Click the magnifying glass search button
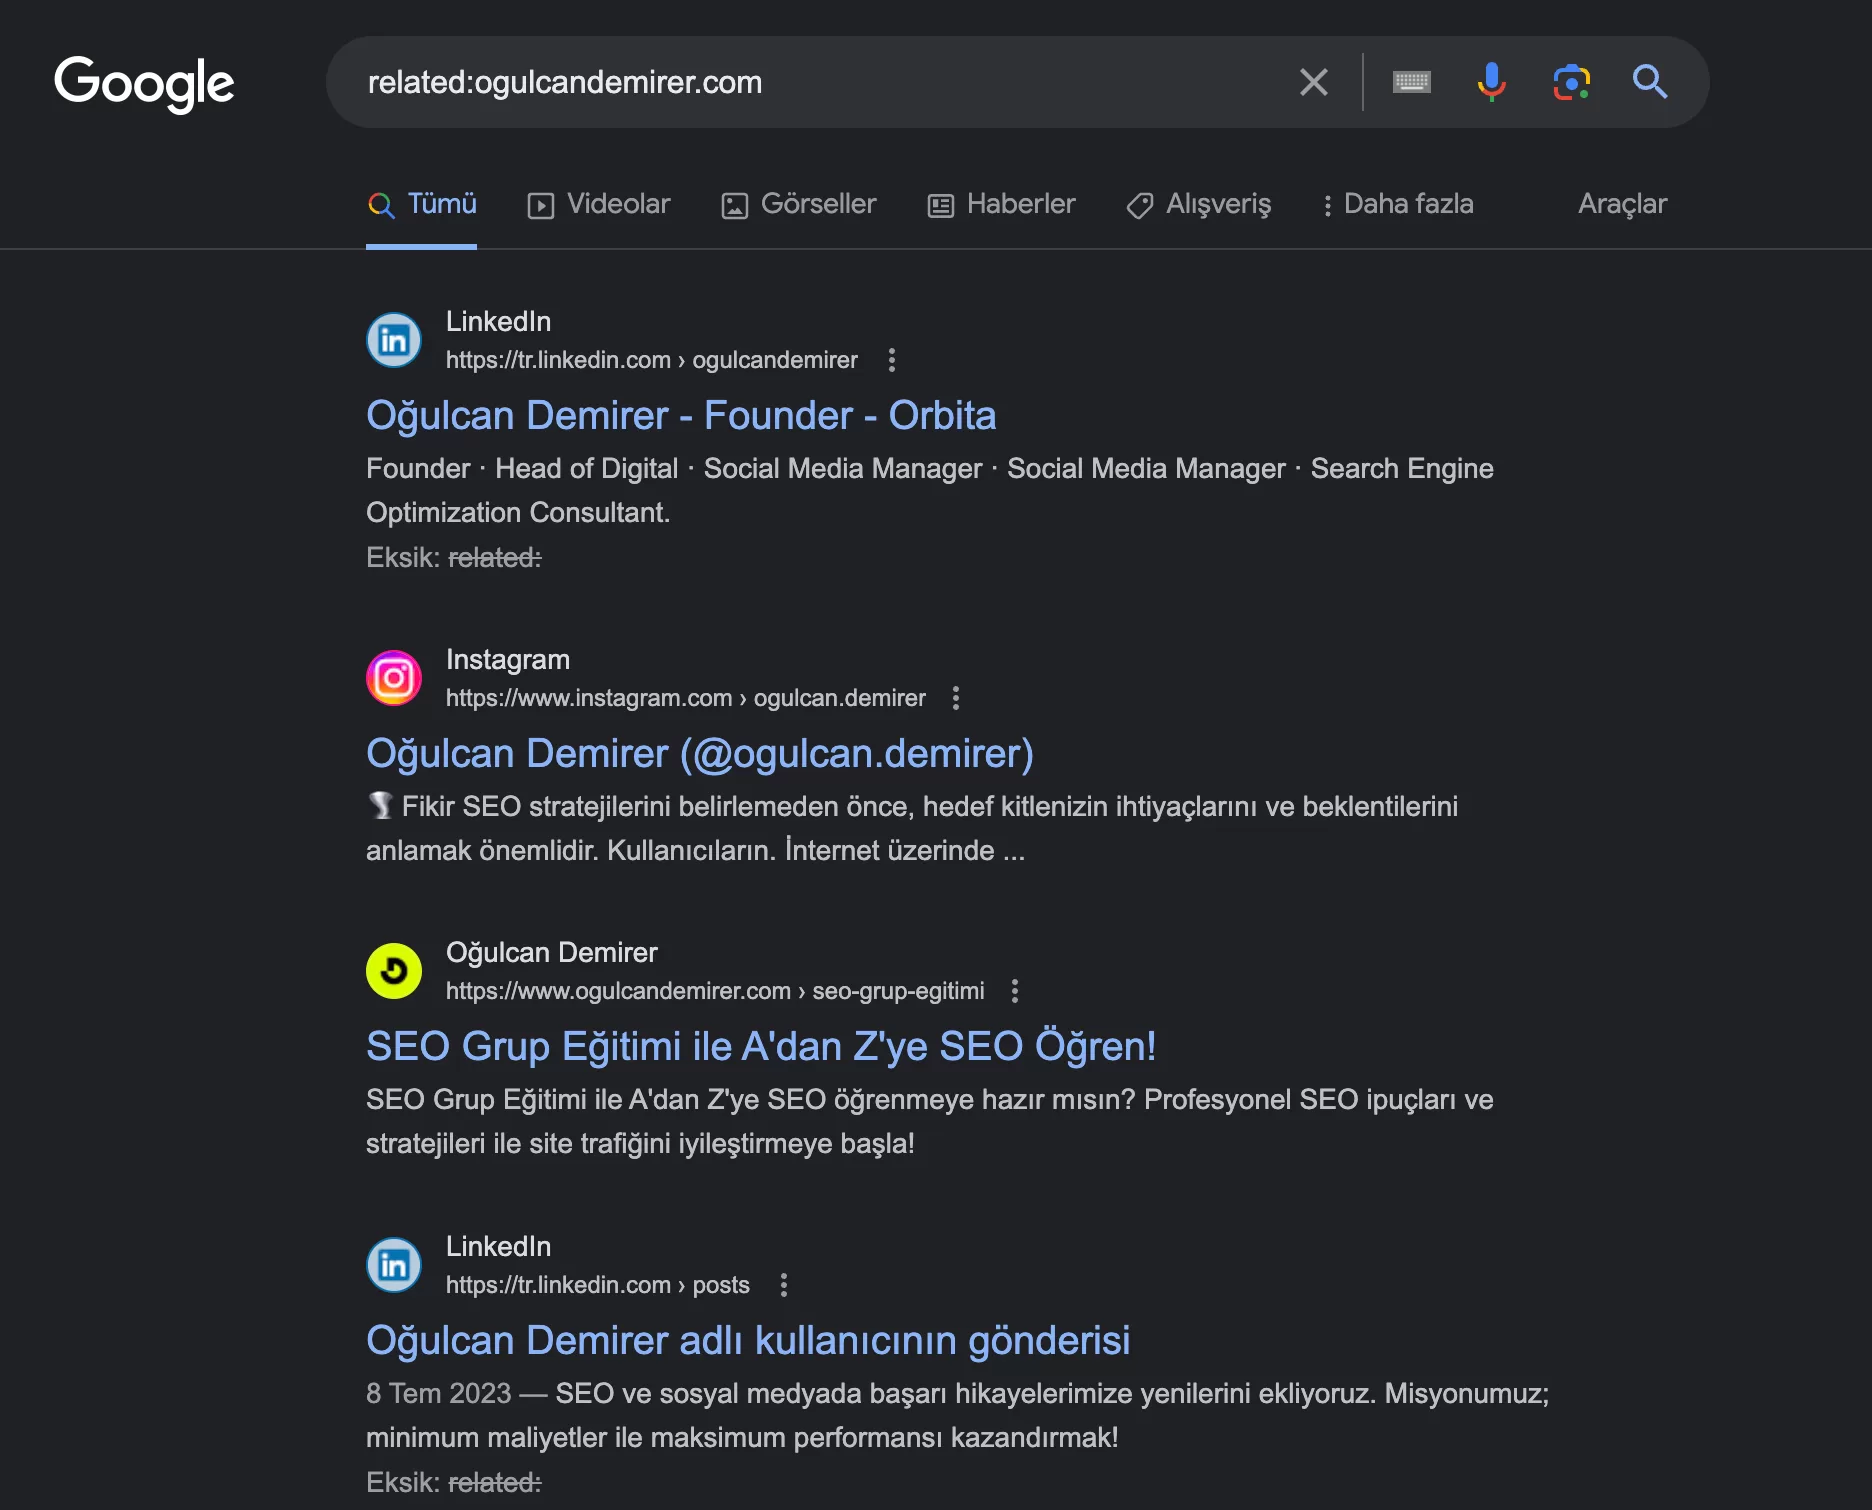This screenshot has height=1510, width=1872. pos(1650,82)
